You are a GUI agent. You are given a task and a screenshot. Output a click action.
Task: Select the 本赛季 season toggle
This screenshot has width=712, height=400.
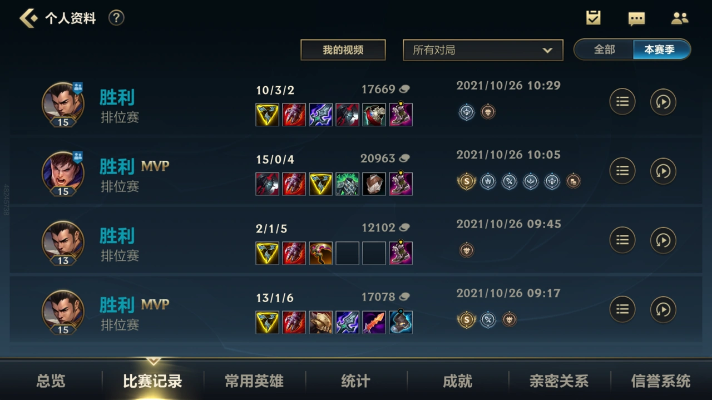coord(660,49)
